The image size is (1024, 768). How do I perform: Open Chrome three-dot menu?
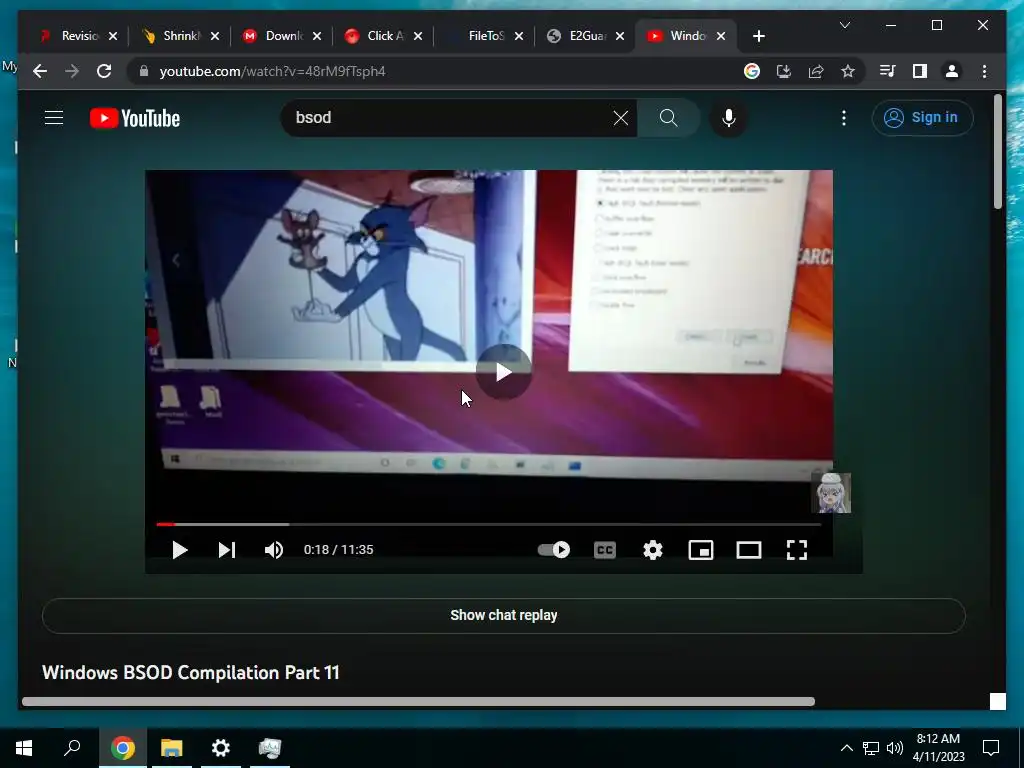984,71
